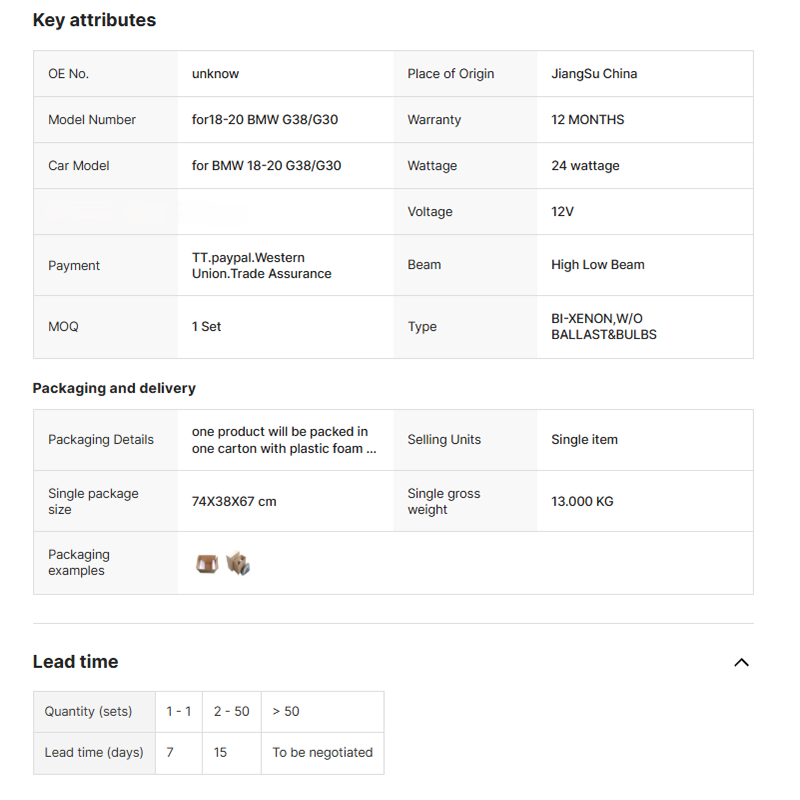This screenshot has height=800, width=800.
Task: Click the Payment methods text
Action: coord(262,265)
